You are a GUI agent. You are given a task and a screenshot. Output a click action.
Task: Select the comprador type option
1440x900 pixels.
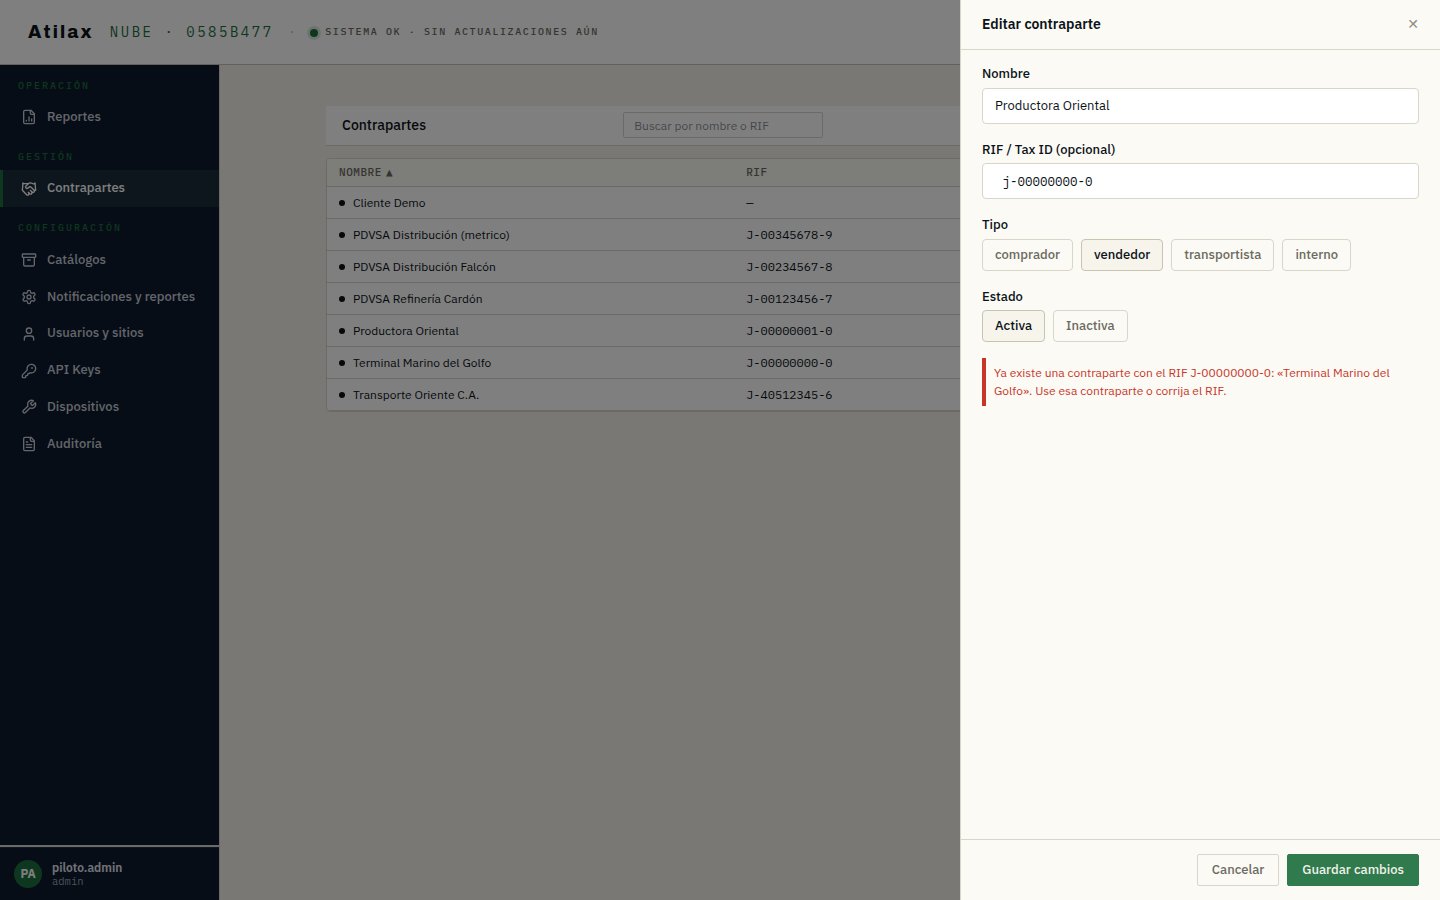pyautogui.click(x=1027, y=255)
